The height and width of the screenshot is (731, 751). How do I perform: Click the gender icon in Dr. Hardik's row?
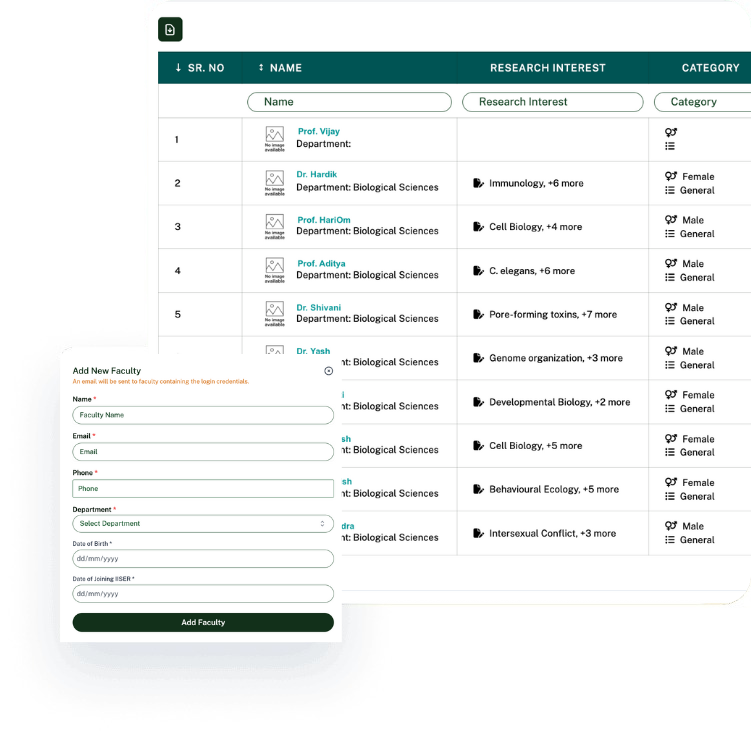point(671,176)
